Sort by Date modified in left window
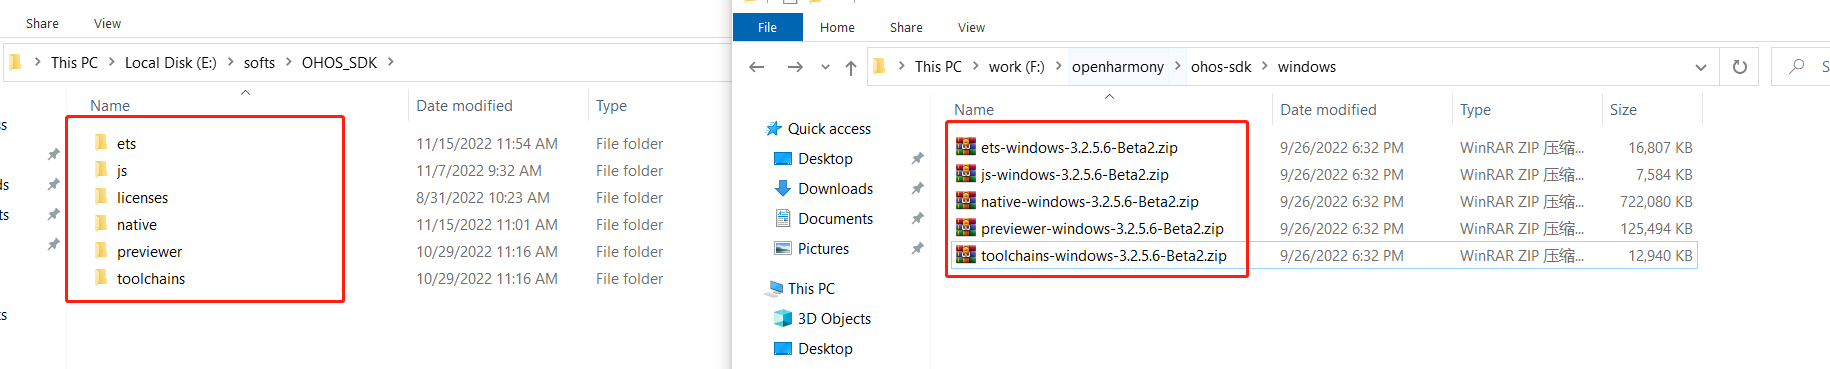The image size is (1830, 369). coord(464,106)
